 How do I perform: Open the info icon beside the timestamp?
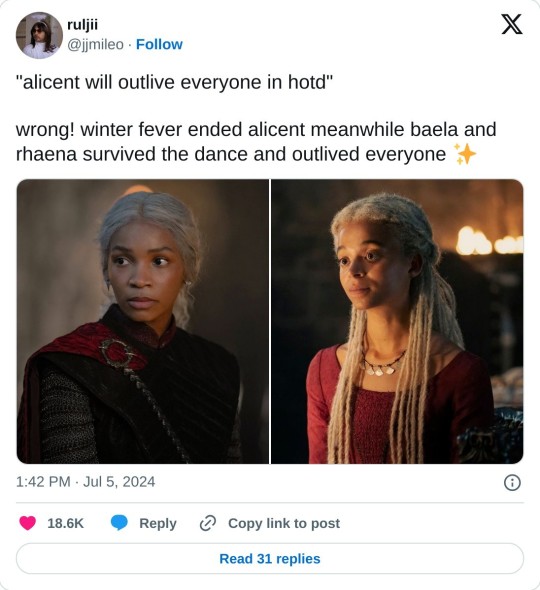512,482
